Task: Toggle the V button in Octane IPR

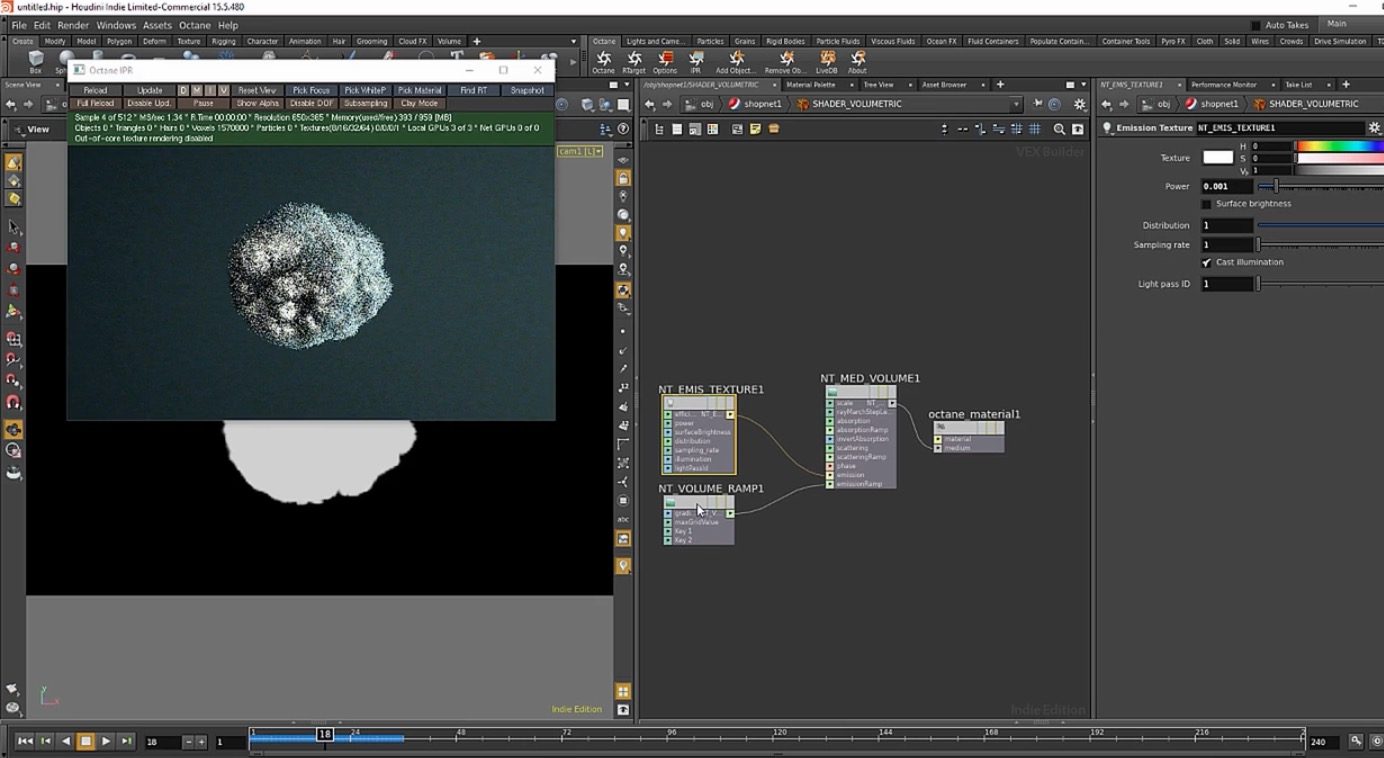Action: 223,90
